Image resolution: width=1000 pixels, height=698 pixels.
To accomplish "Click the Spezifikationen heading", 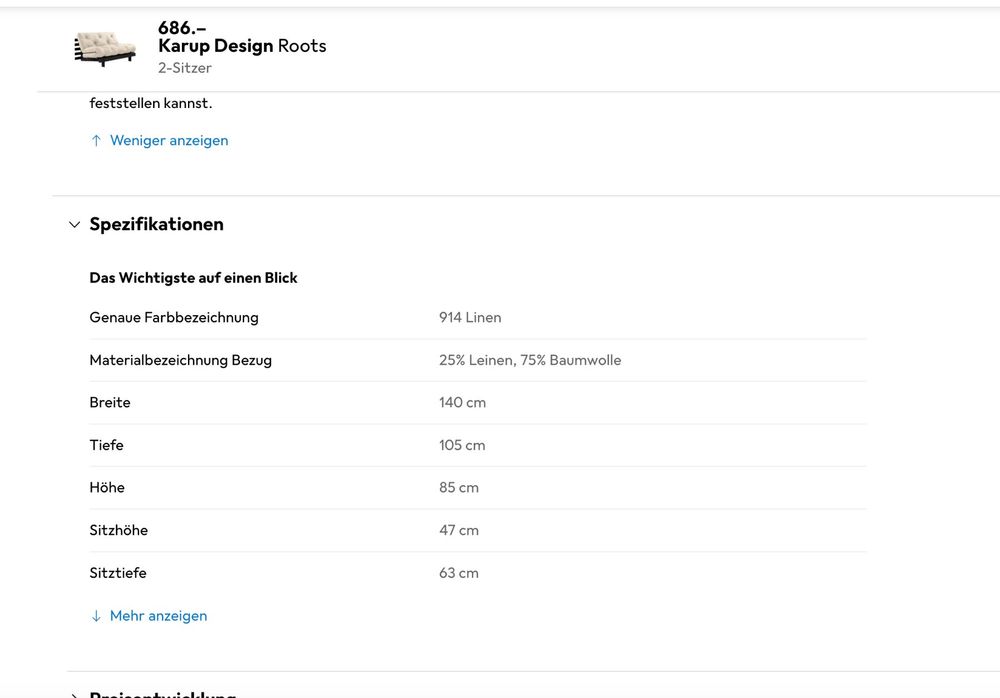I will click(x=156, y=224).
